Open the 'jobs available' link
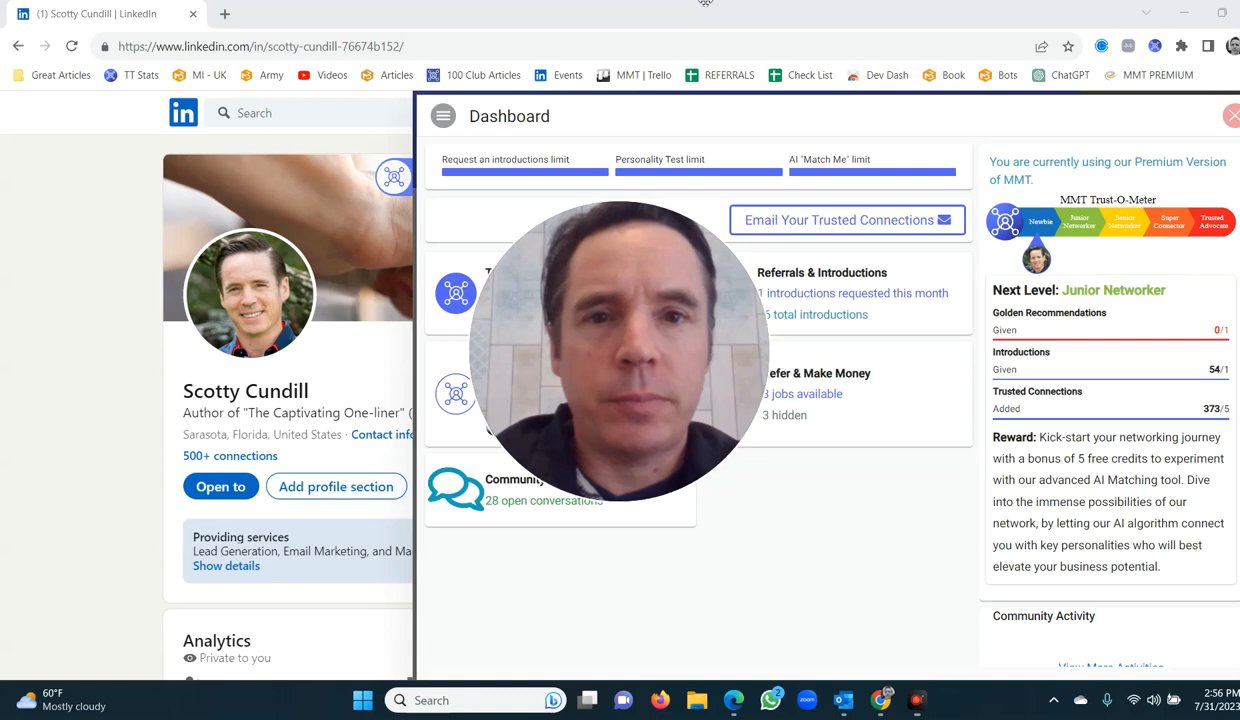Viewport: 1240px width, 720px height. (x=803, y=394)
